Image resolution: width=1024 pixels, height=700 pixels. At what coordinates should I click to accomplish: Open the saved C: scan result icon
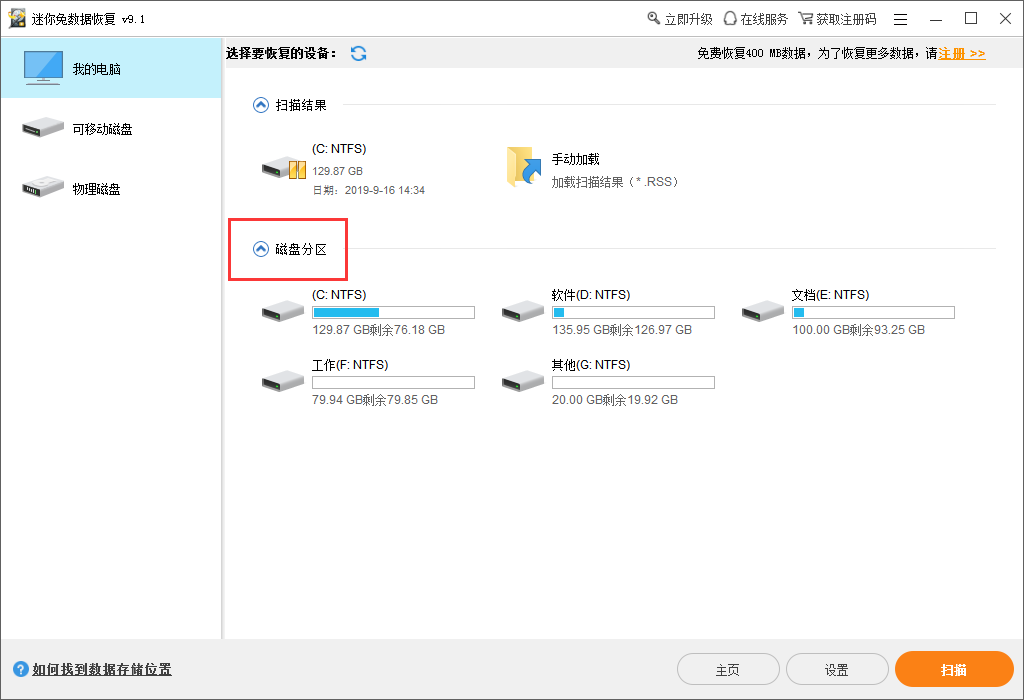pos(283,168)
